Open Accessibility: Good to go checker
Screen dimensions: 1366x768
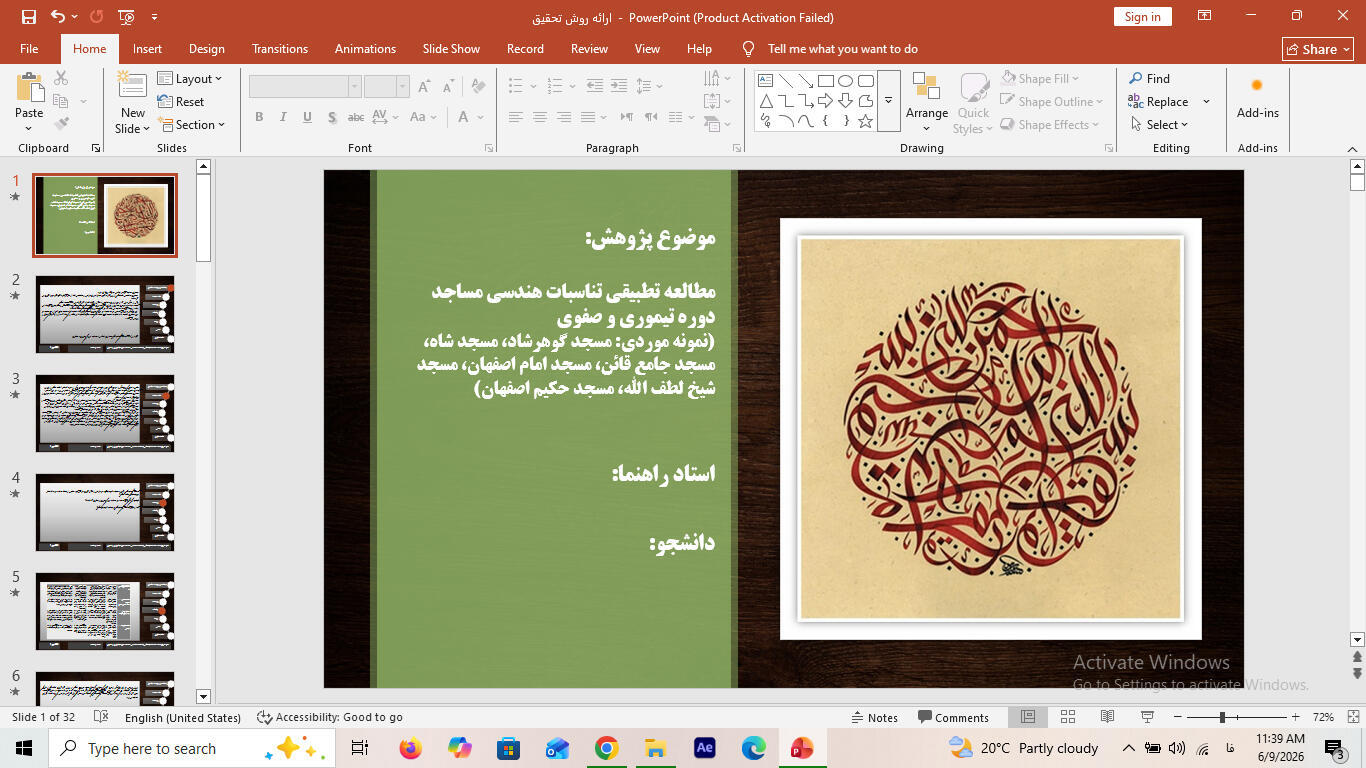coord(330,717)
